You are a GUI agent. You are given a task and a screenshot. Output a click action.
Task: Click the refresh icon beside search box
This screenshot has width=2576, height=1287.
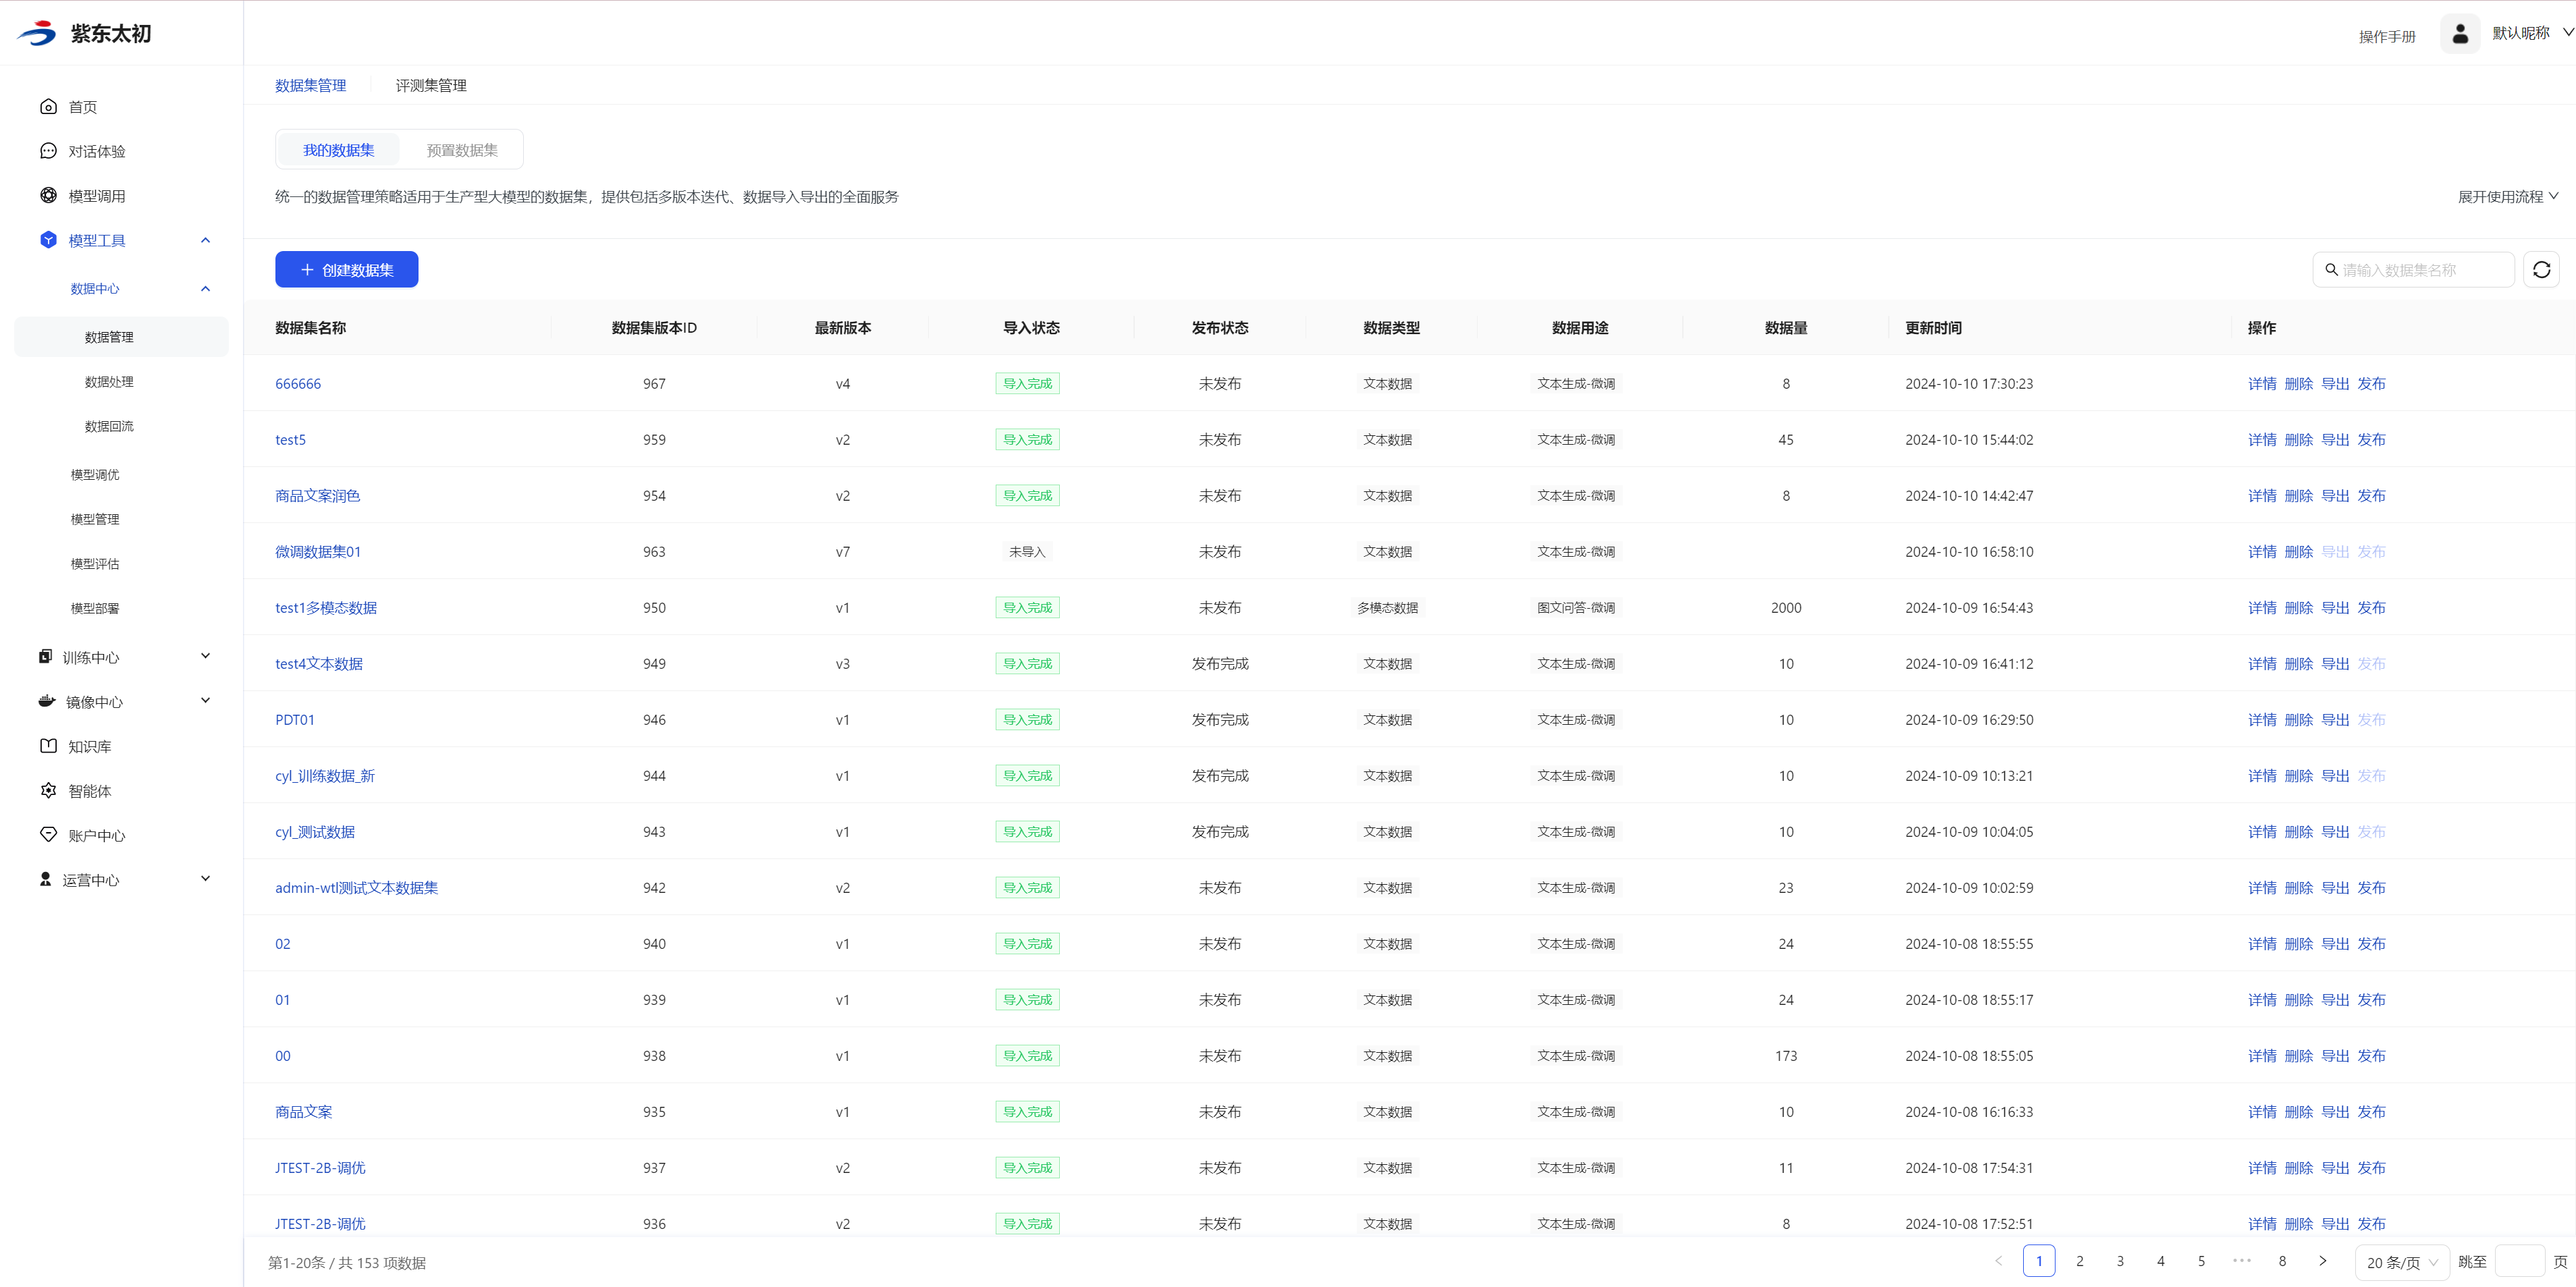pyautogui.click(x=2541, y=270)
